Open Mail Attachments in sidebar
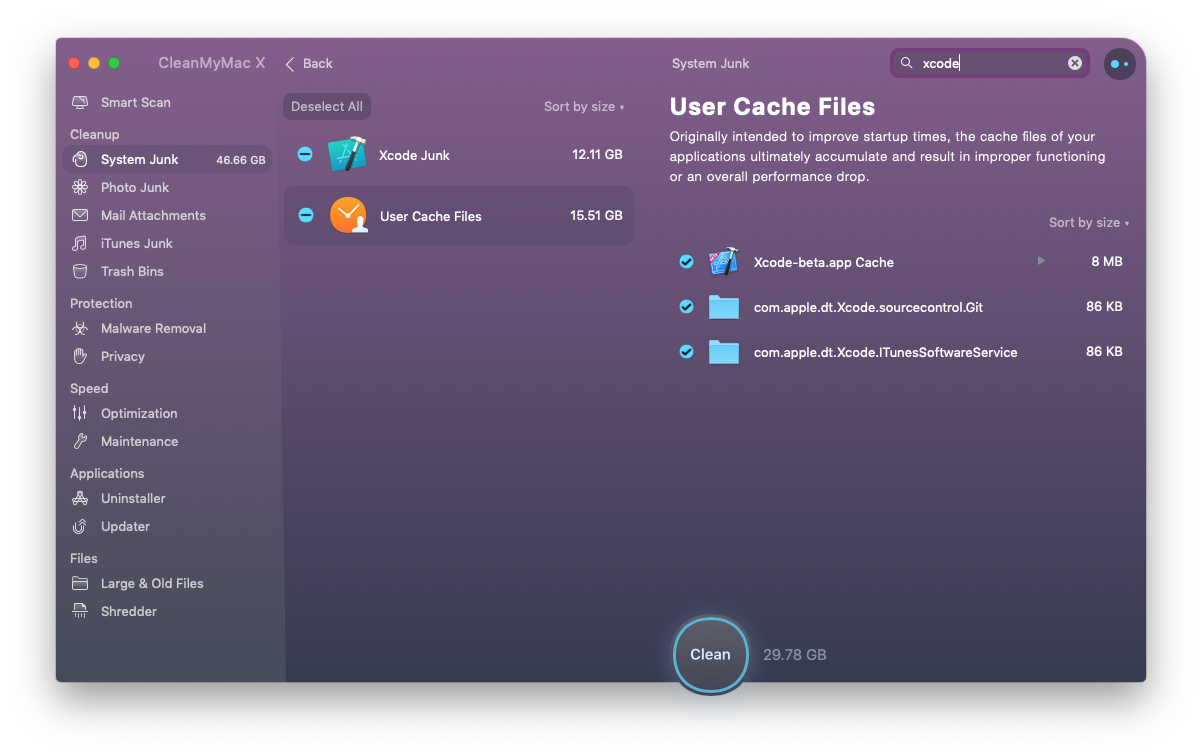 click(x=153, y=216)
